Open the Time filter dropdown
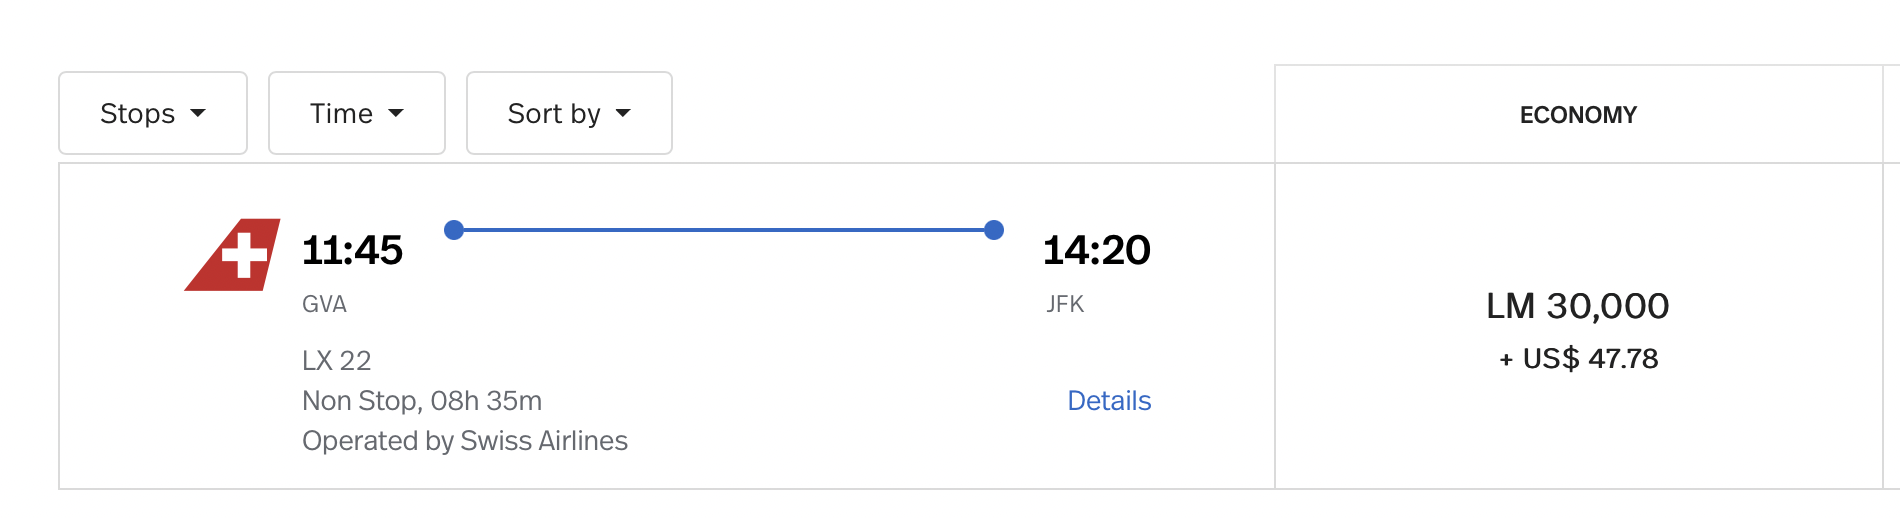 point(357,113)
